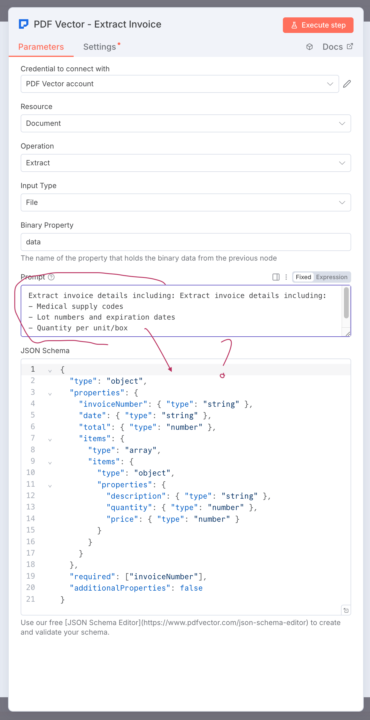Click the cube icon beside Docs
This screenshot has height=720, width=370.
coord(309,47)
